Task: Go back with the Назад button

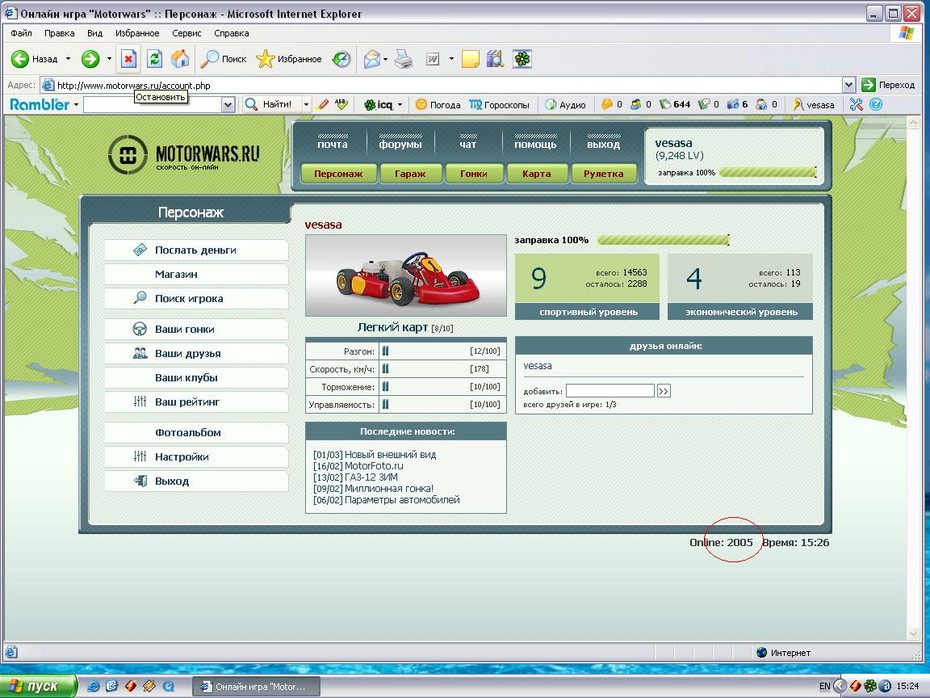Action: [34, 59]
